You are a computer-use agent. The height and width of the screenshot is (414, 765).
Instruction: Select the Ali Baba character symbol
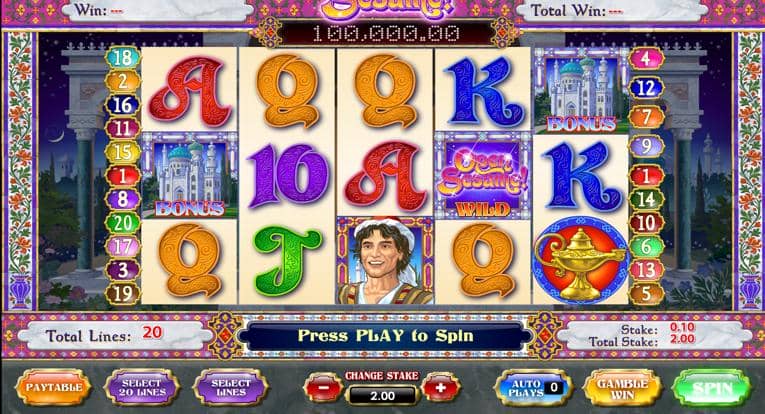(x=384, y=260)
